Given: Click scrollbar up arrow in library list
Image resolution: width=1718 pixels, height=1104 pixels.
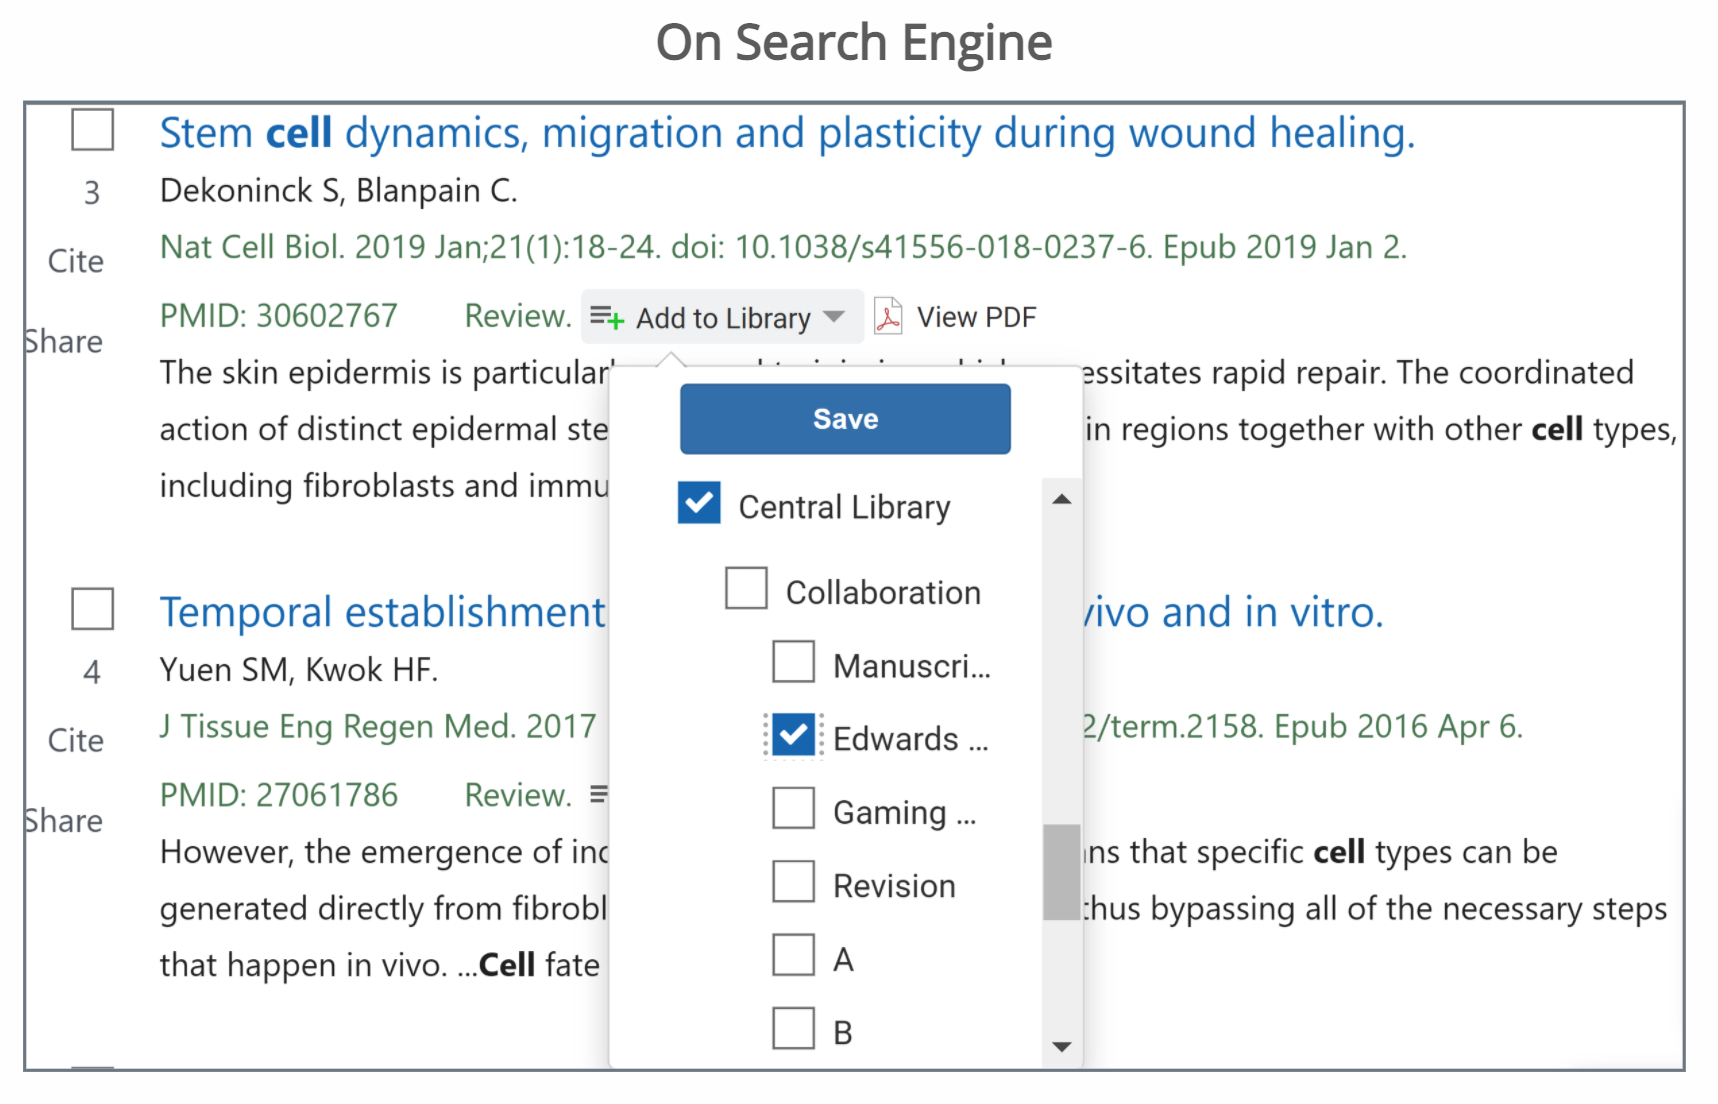Looking at the screenshot, I should tap(1062, 499).
